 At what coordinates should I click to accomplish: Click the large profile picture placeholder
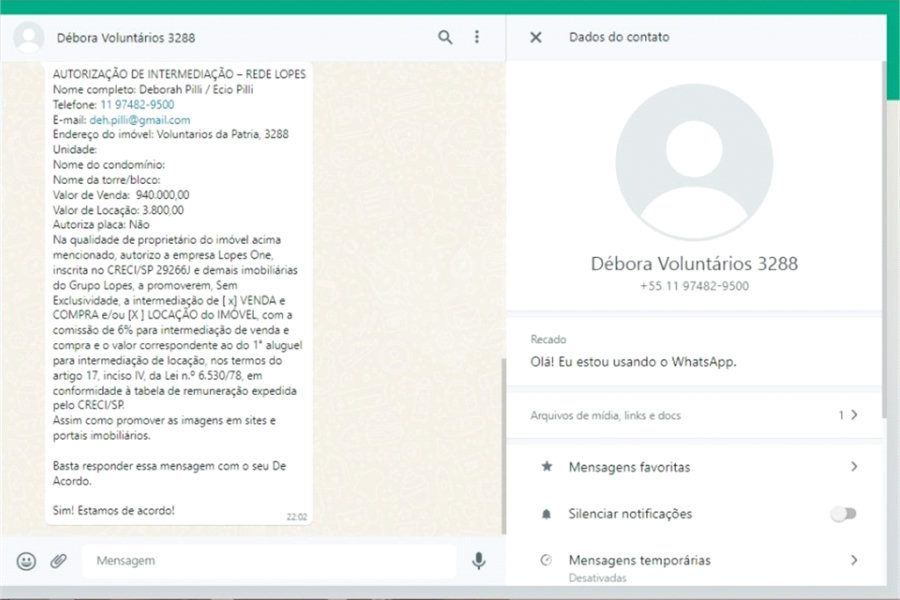pos(694,162)
